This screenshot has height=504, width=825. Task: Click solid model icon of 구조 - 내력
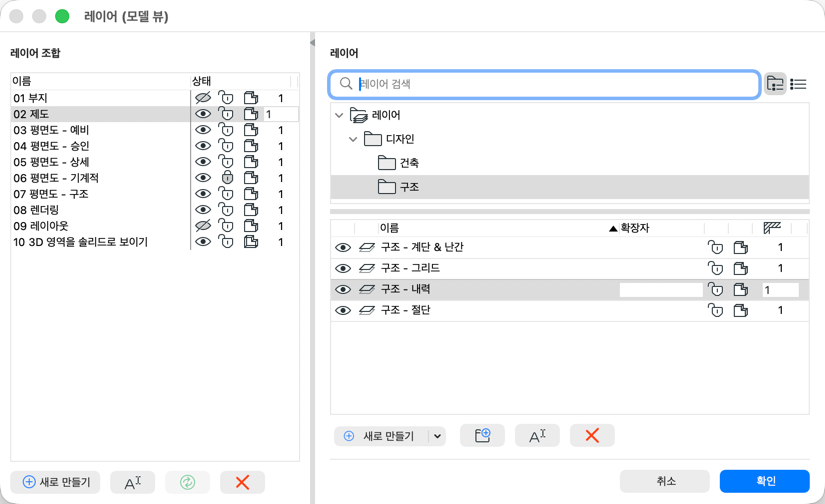pyautogui.click(x=741, y=289)
